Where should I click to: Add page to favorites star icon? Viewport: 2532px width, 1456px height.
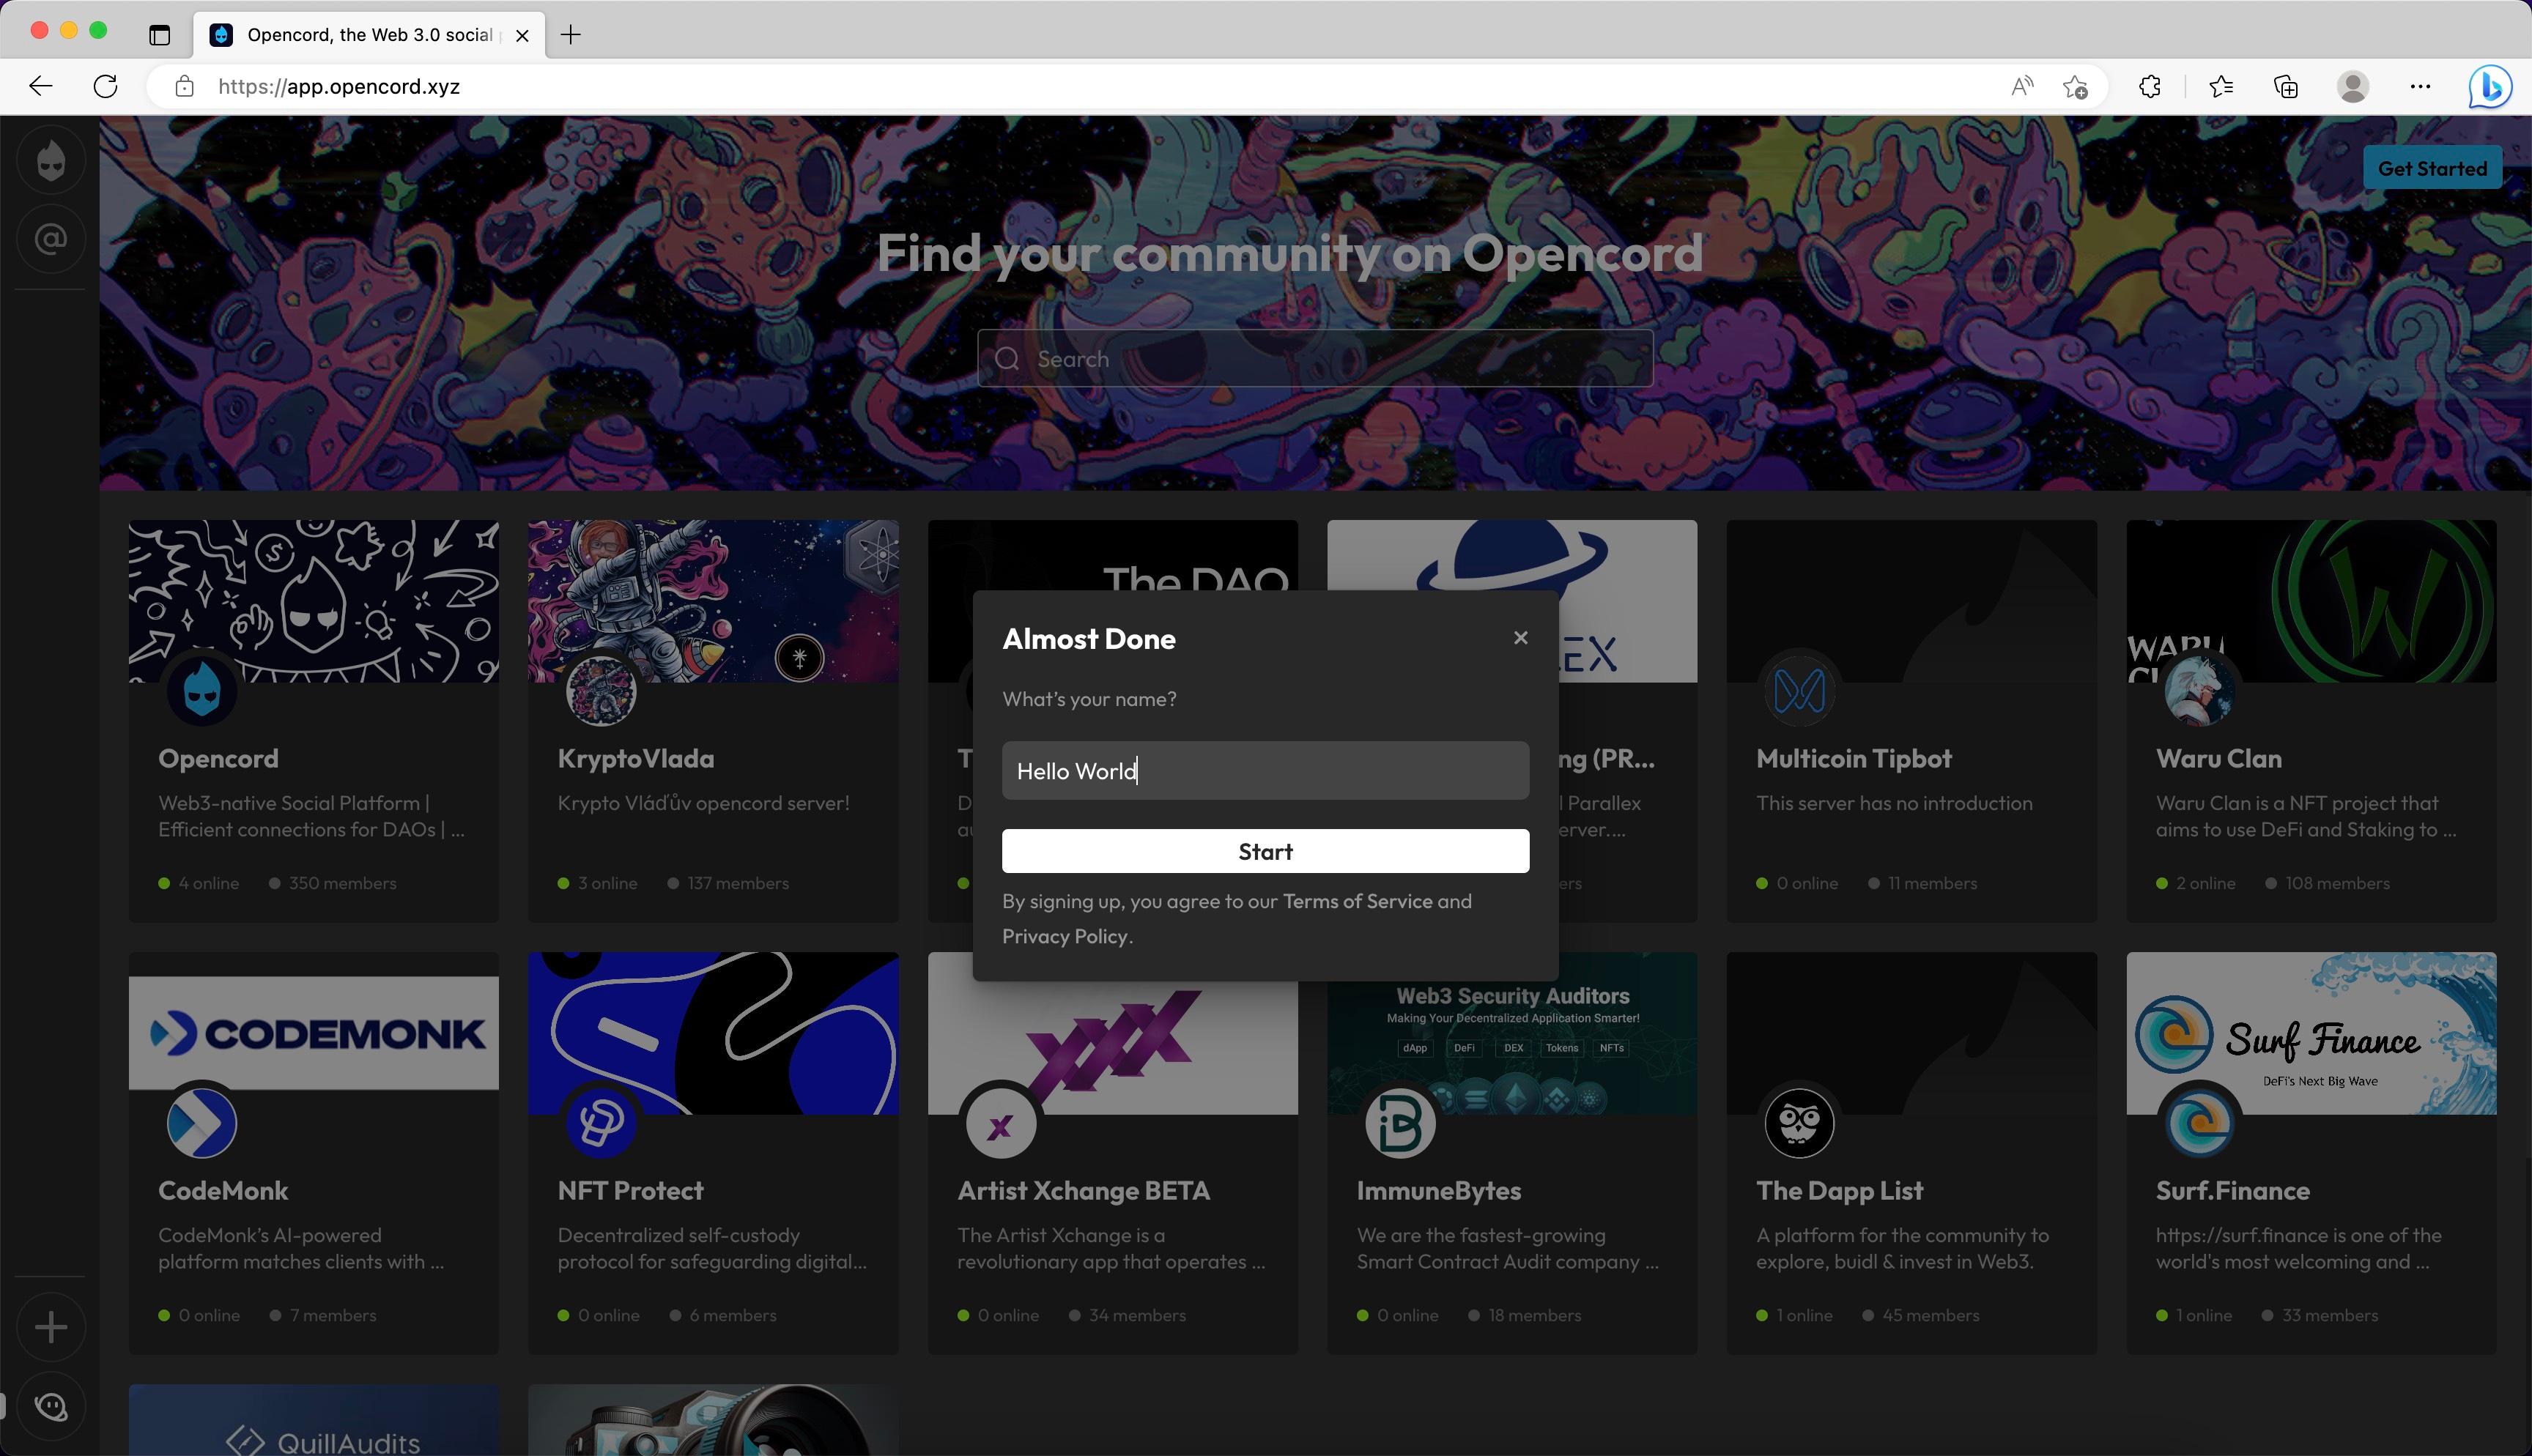tap(2076, 86)
